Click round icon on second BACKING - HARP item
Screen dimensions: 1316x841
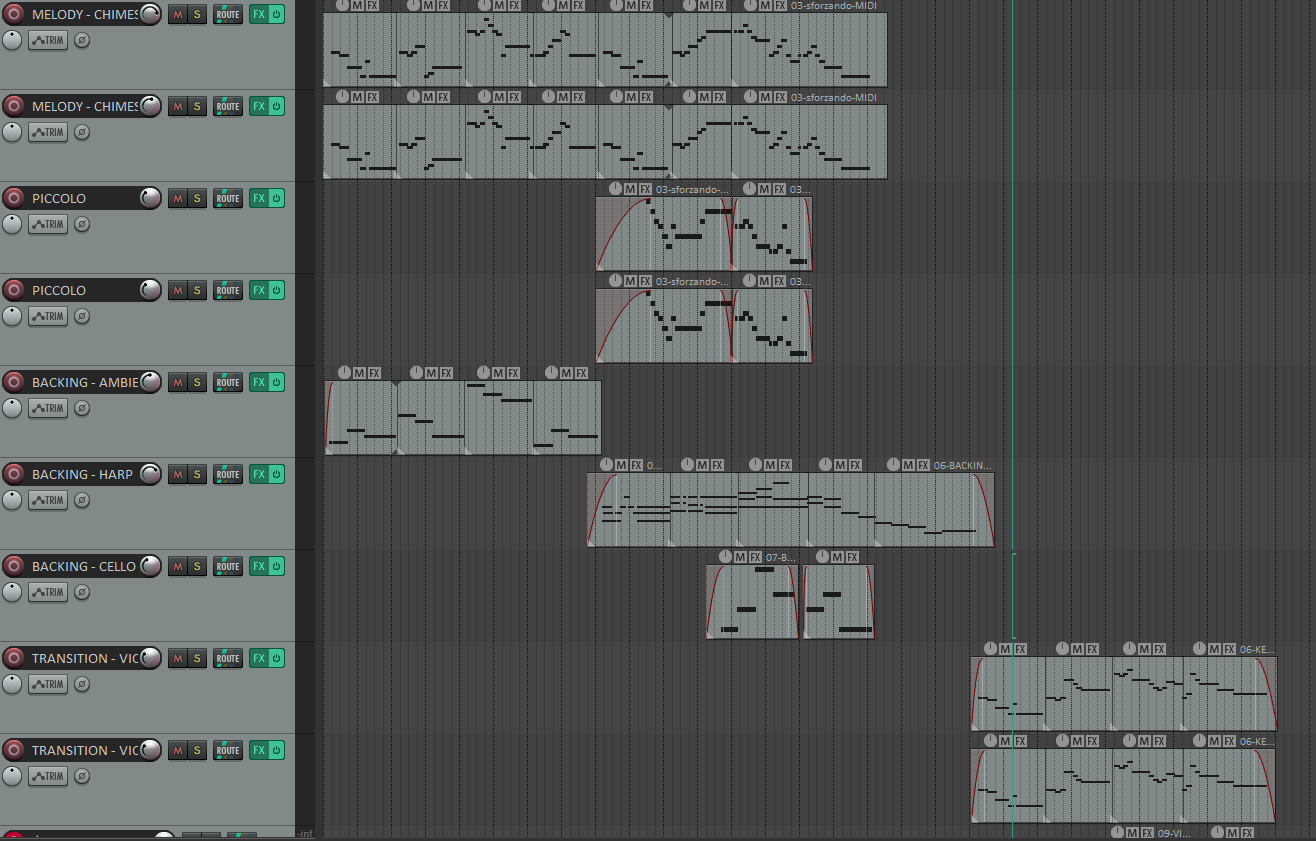click(687, 464)
